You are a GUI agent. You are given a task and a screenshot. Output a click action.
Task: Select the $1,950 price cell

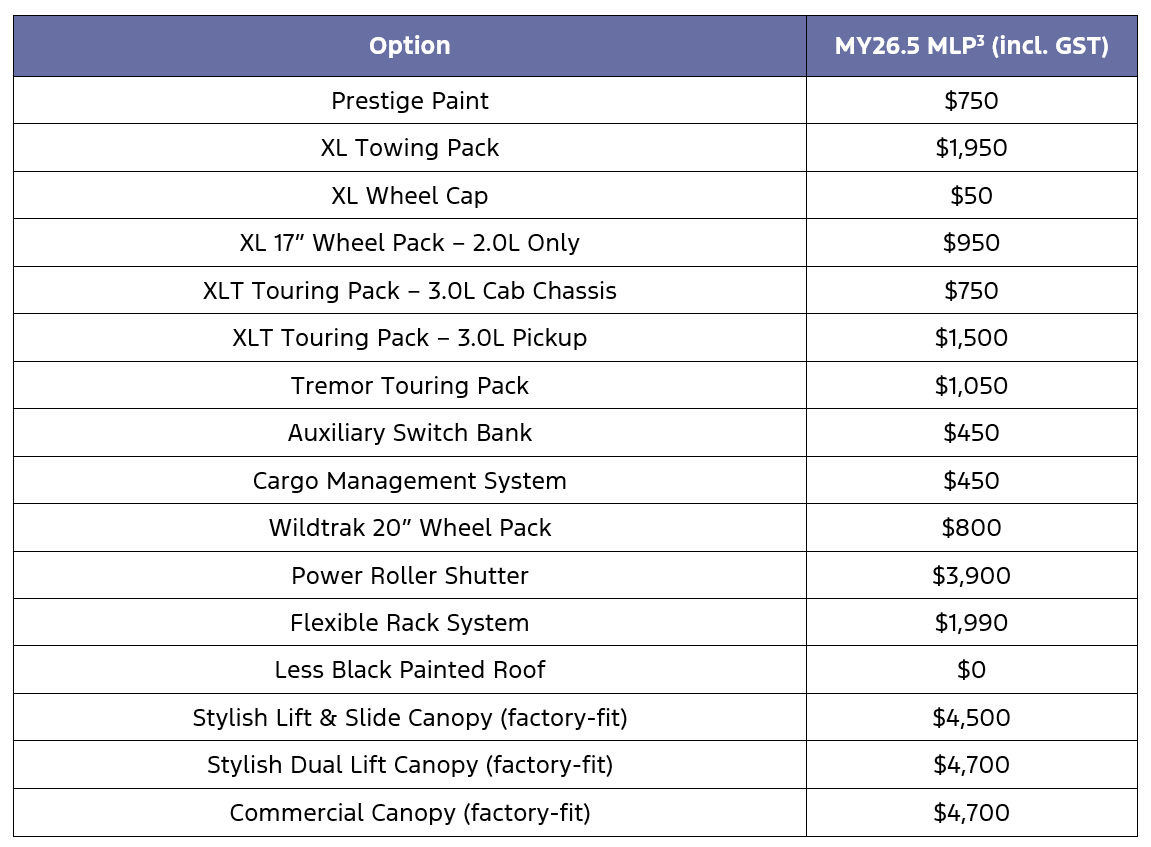tap(971, 148)
